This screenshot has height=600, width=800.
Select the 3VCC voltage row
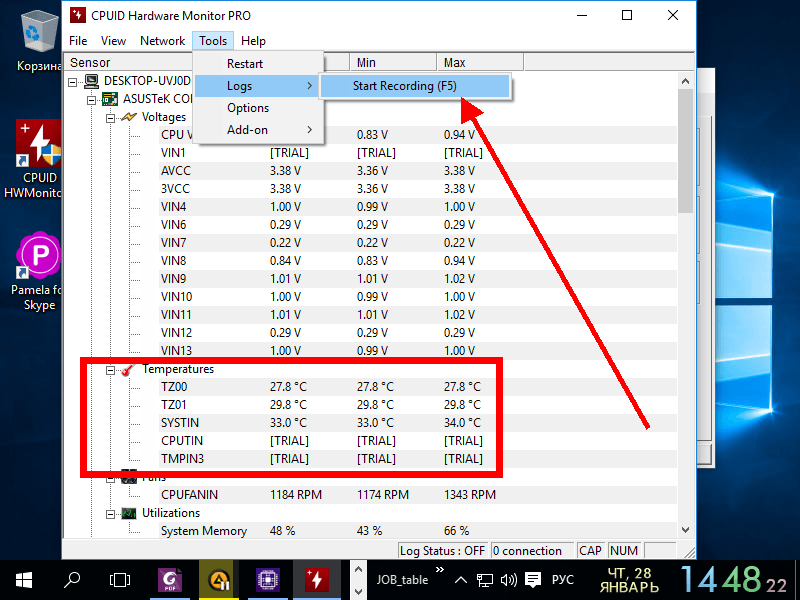click(418, 189)
